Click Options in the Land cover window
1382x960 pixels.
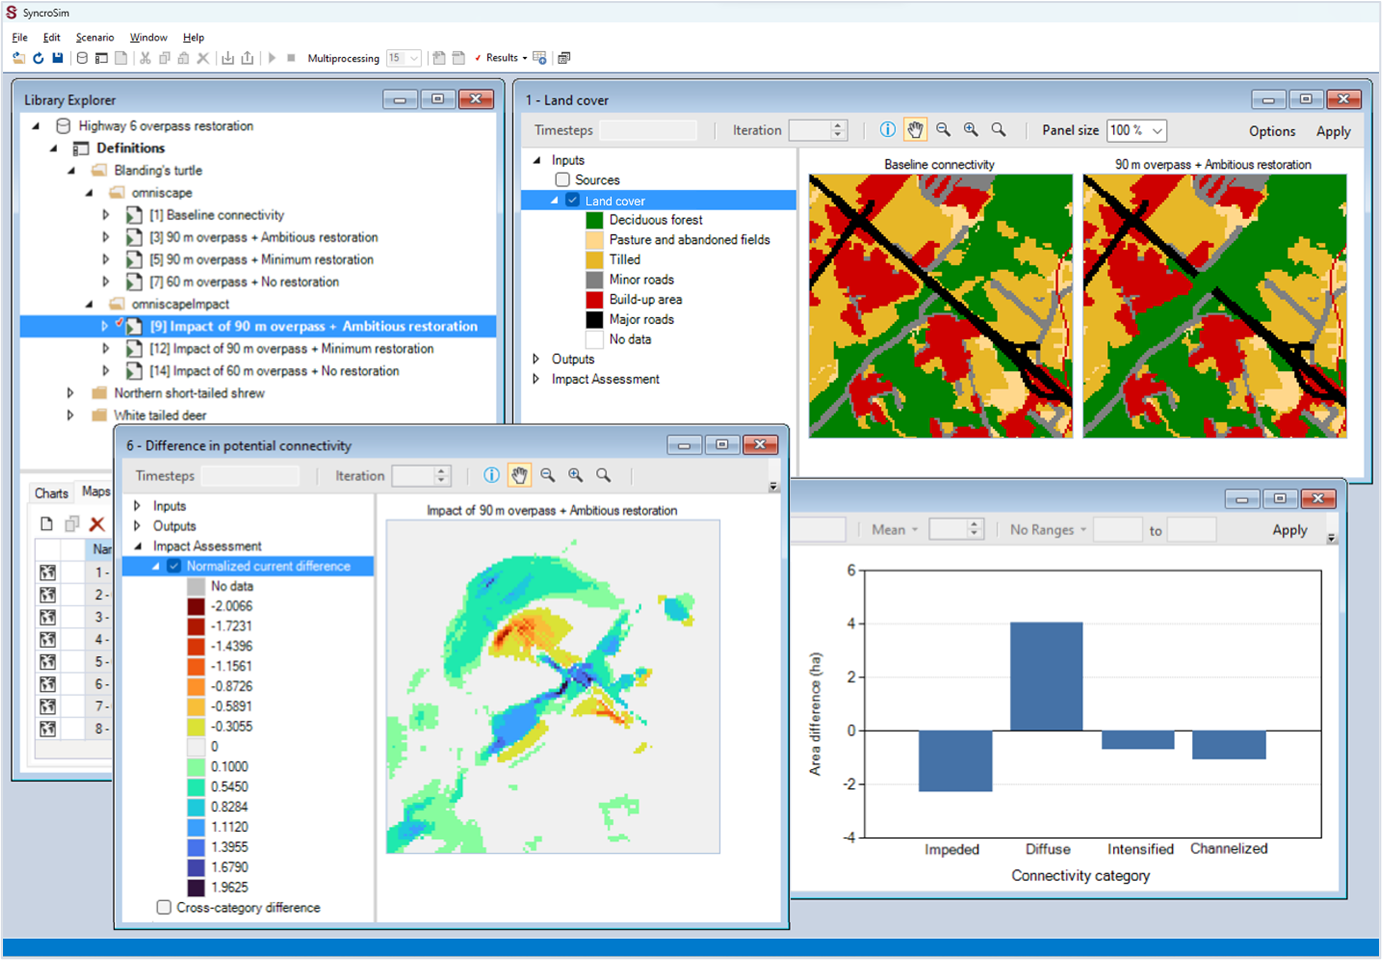point(1272,131)
